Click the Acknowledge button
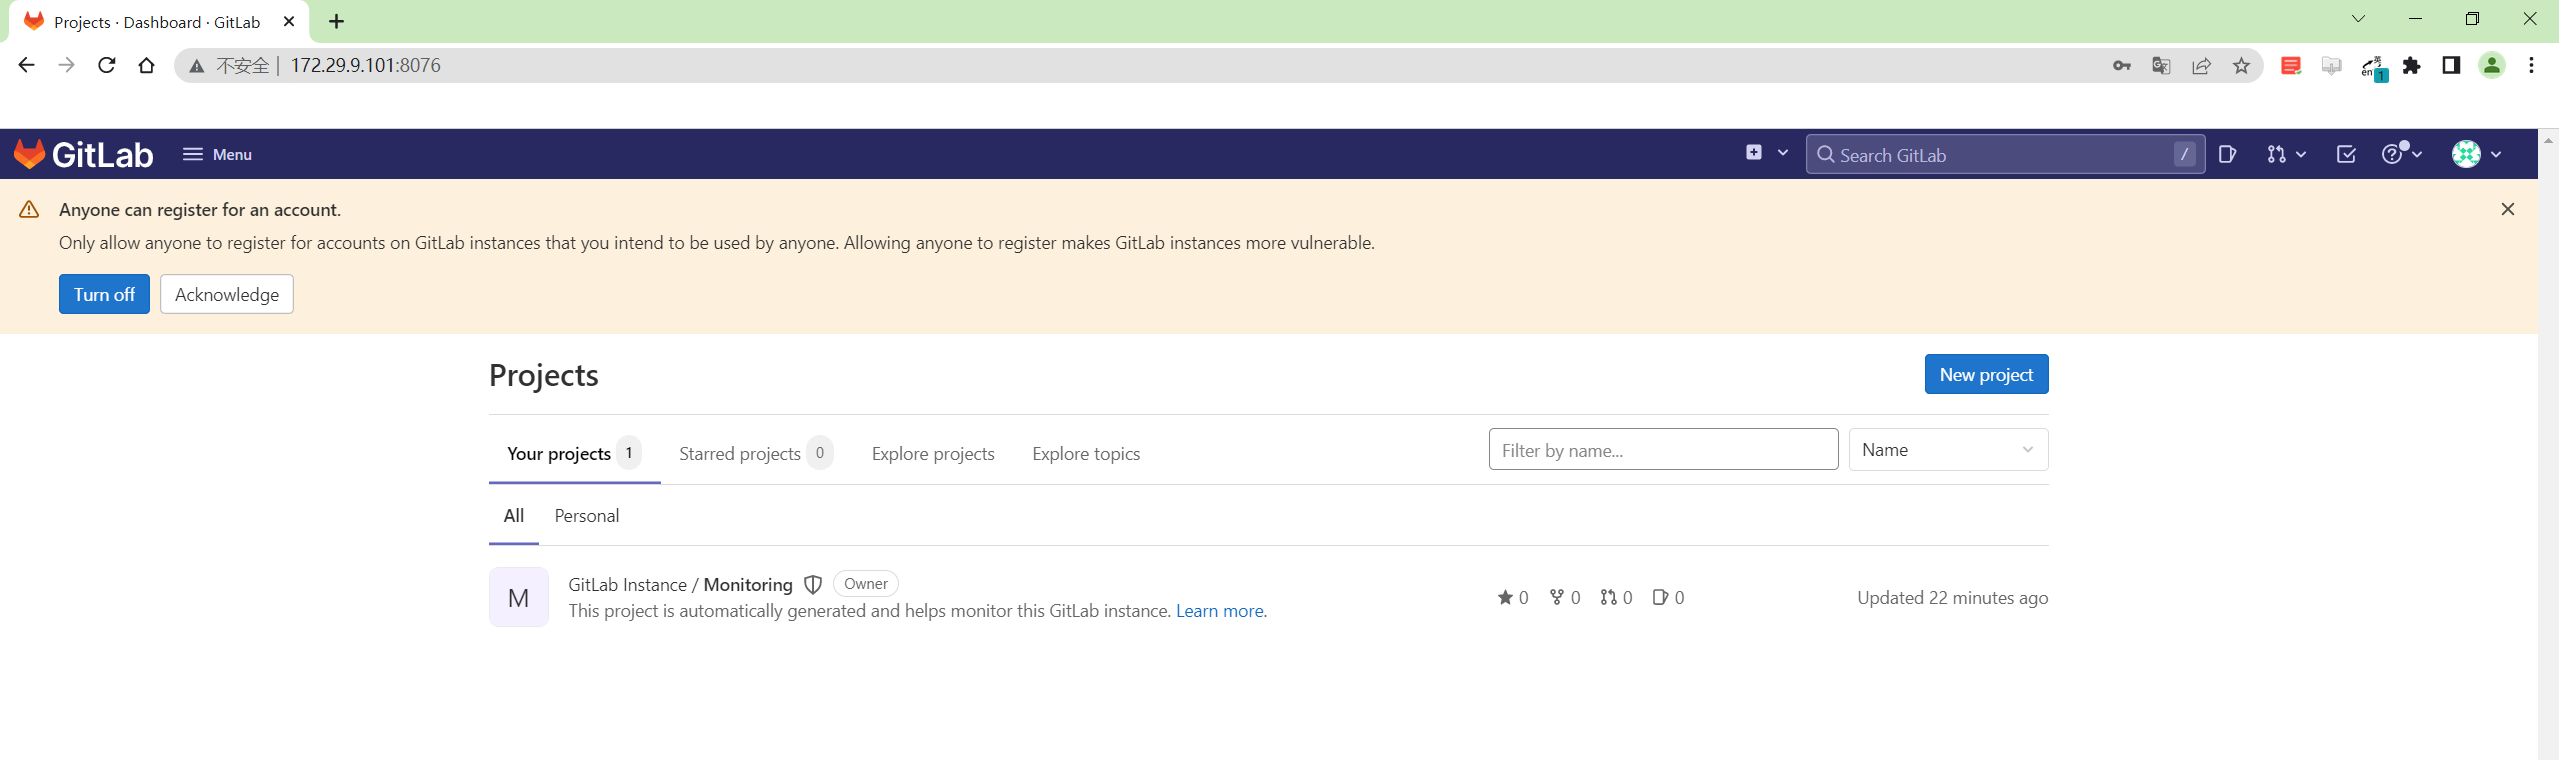Viewport: 2559px width, 760px height. point(227,294)
